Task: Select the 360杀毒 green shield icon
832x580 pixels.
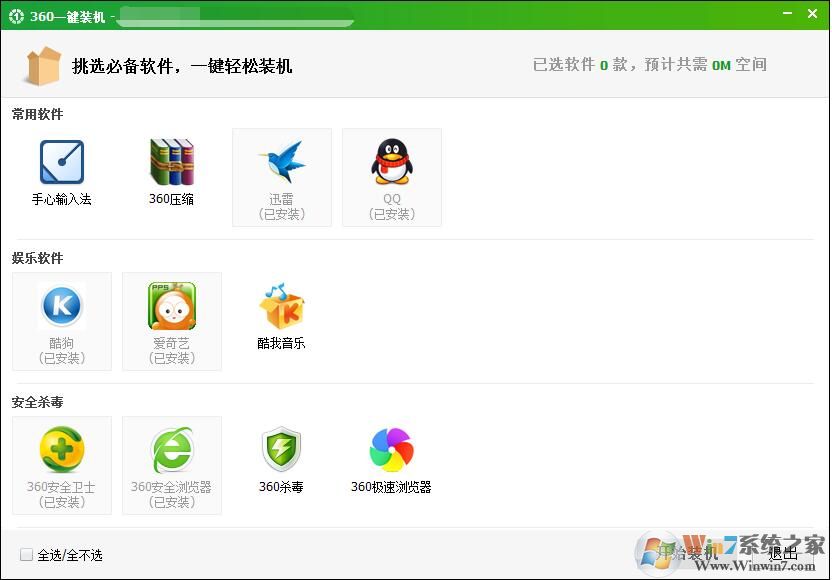Action: pyautogui.click(x=282, y=449)
